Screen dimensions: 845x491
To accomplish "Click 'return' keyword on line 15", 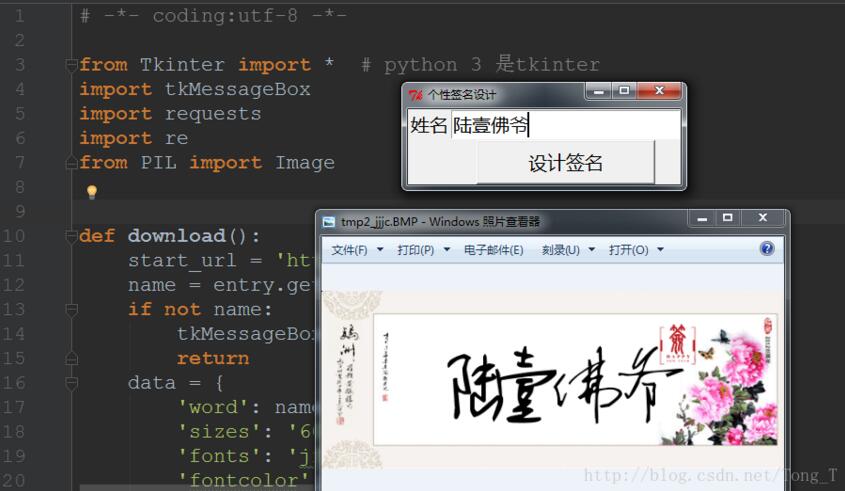I will click(213, 358).
